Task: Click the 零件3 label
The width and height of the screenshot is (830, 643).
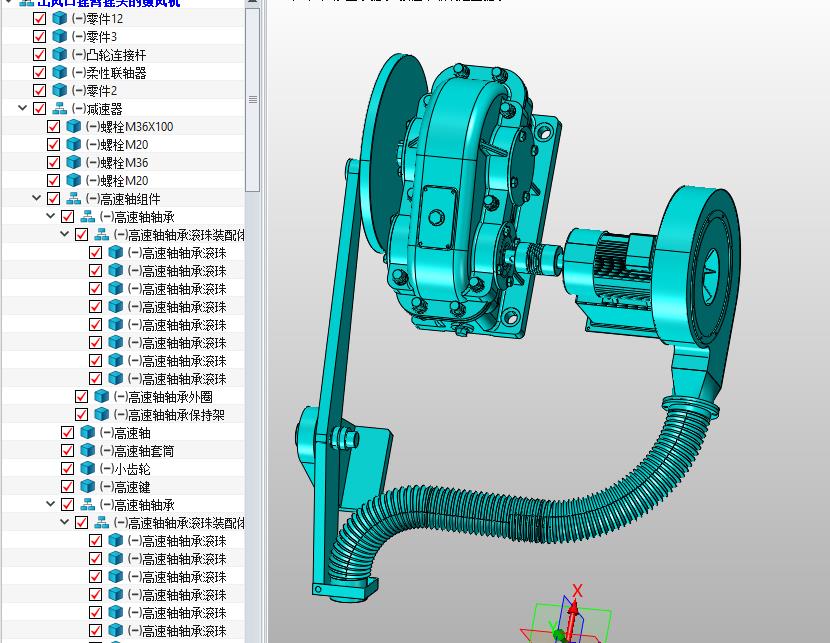Action: pyautogui.click(x=95, y=37)
